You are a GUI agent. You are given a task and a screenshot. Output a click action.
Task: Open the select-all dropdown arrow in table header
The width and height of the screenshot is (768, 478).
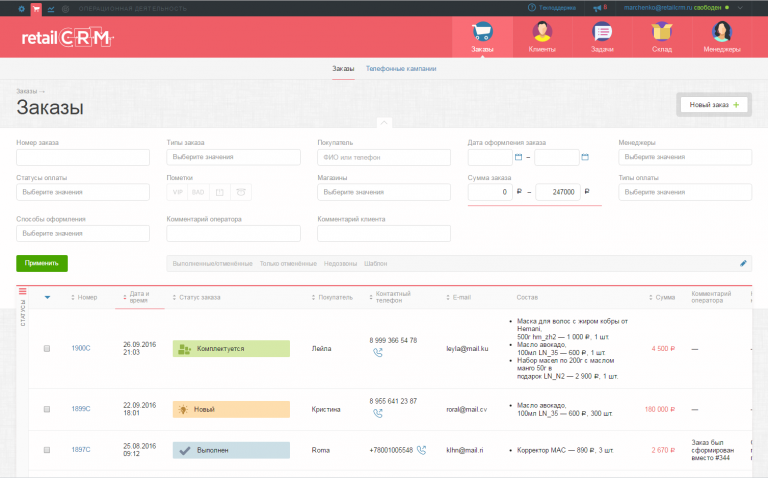48,297
